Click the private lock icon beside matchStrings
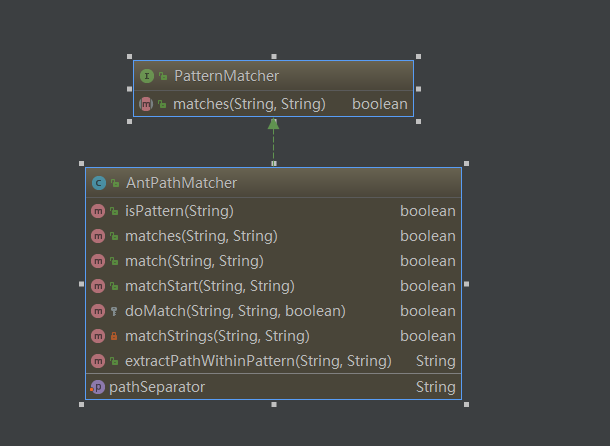This screenshot has width=610, height=446. point(114,336)
